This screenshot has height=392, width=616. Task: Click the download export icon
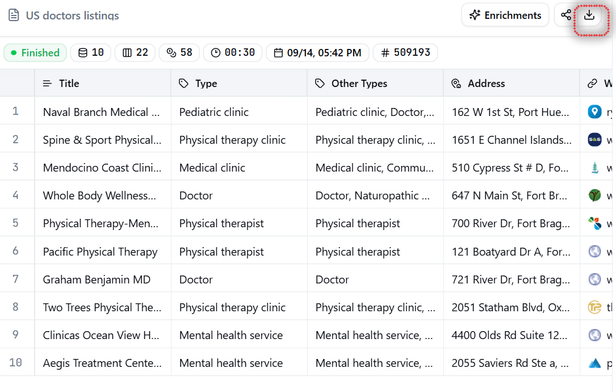589,15
